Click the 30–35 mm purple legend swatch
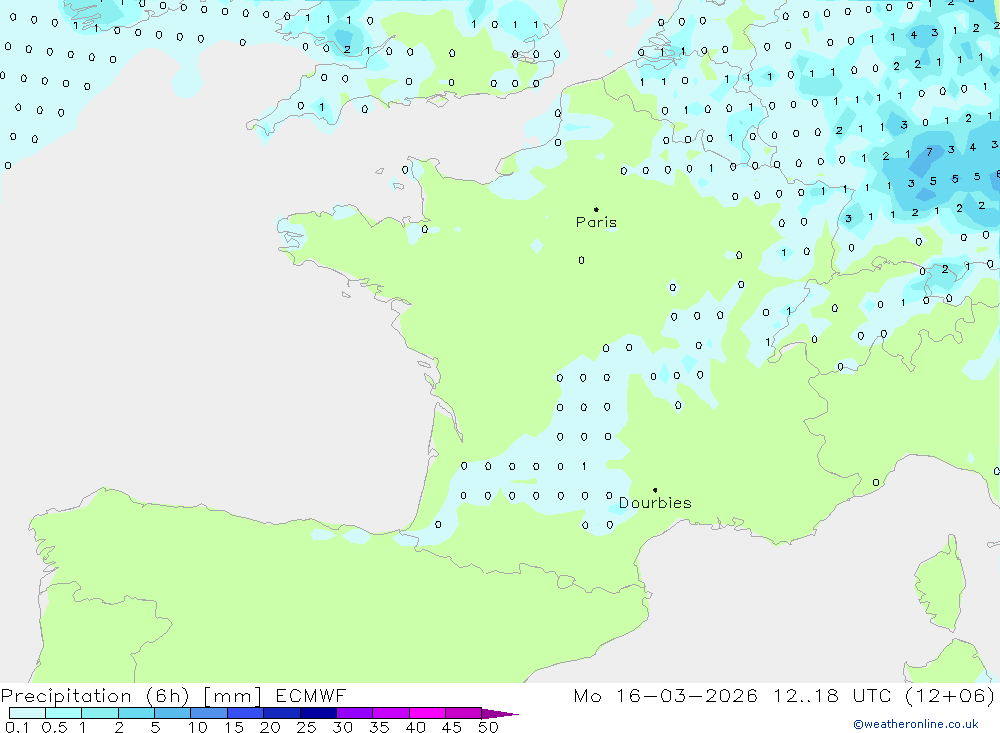The image size is (1000, 733). tap(355, 713)
